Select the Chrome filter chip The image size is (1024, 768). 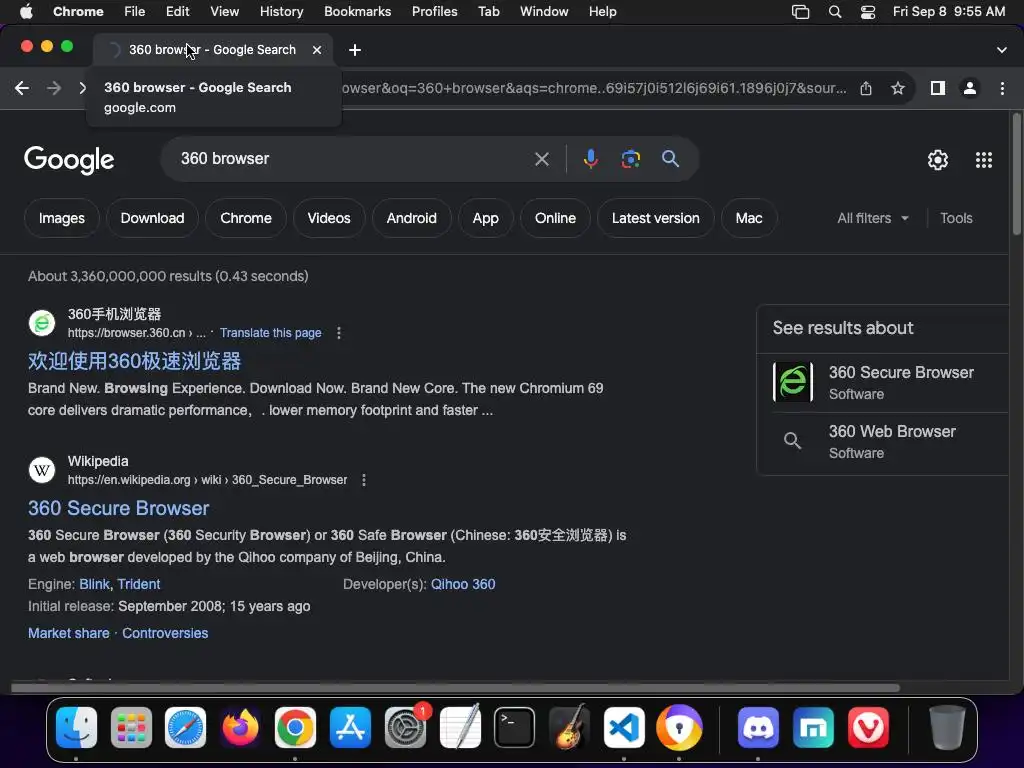tap(246, 218)
